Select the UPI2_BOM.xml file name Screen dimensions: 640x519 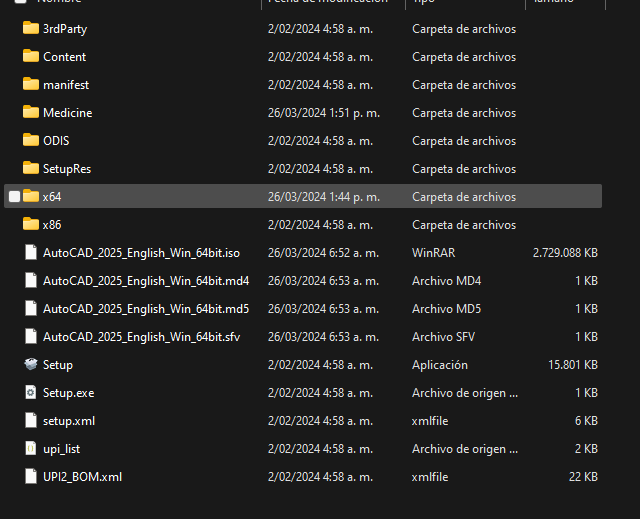click(82, 477)
